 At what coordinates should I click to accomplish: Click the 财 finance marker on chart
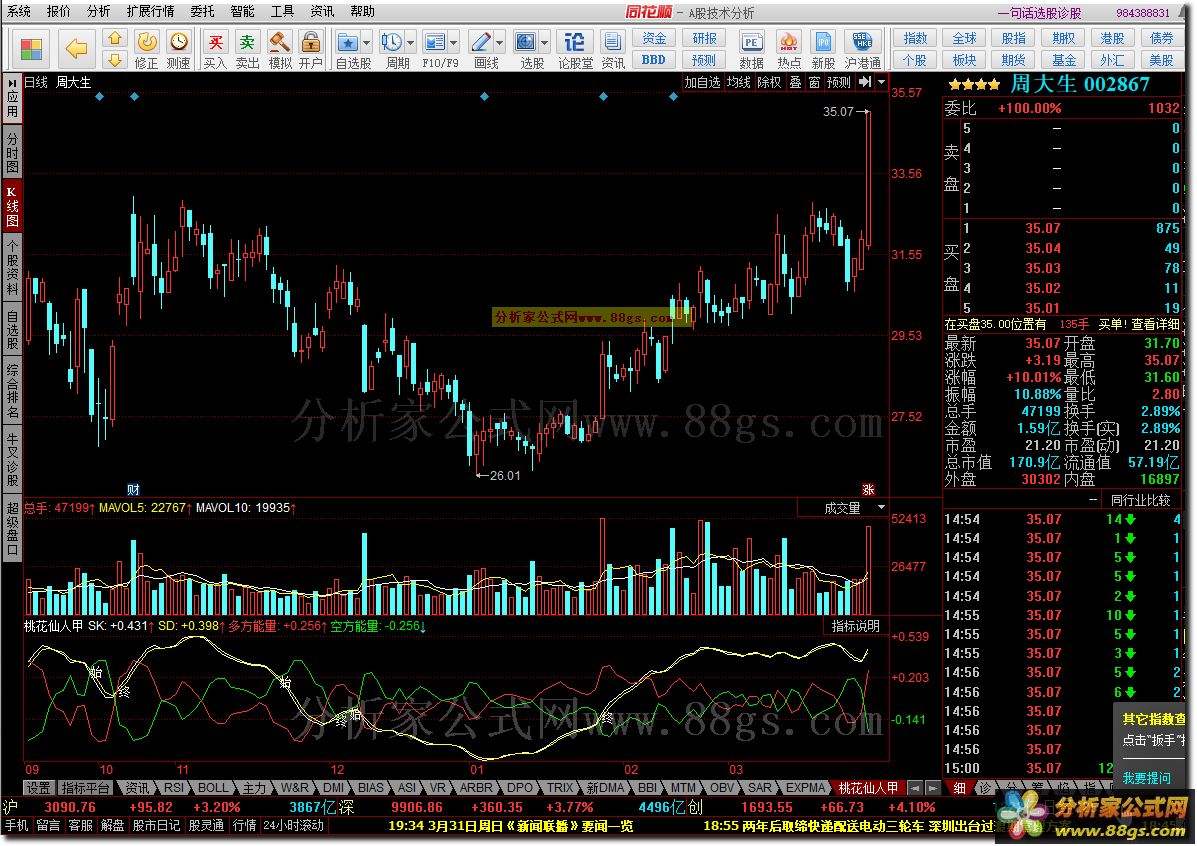click(x=134, y=489)
